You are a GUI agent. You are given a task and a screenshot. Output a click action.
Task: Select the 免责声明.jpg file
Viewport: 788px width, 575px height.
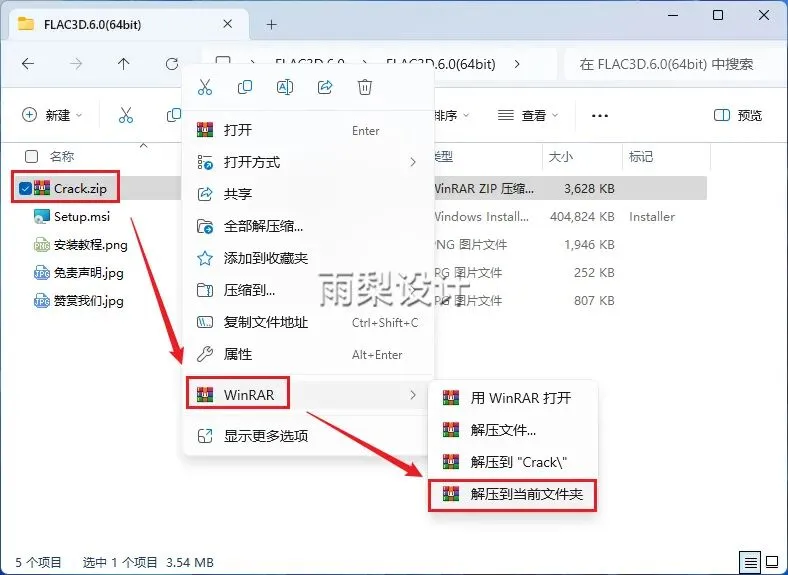88,273
